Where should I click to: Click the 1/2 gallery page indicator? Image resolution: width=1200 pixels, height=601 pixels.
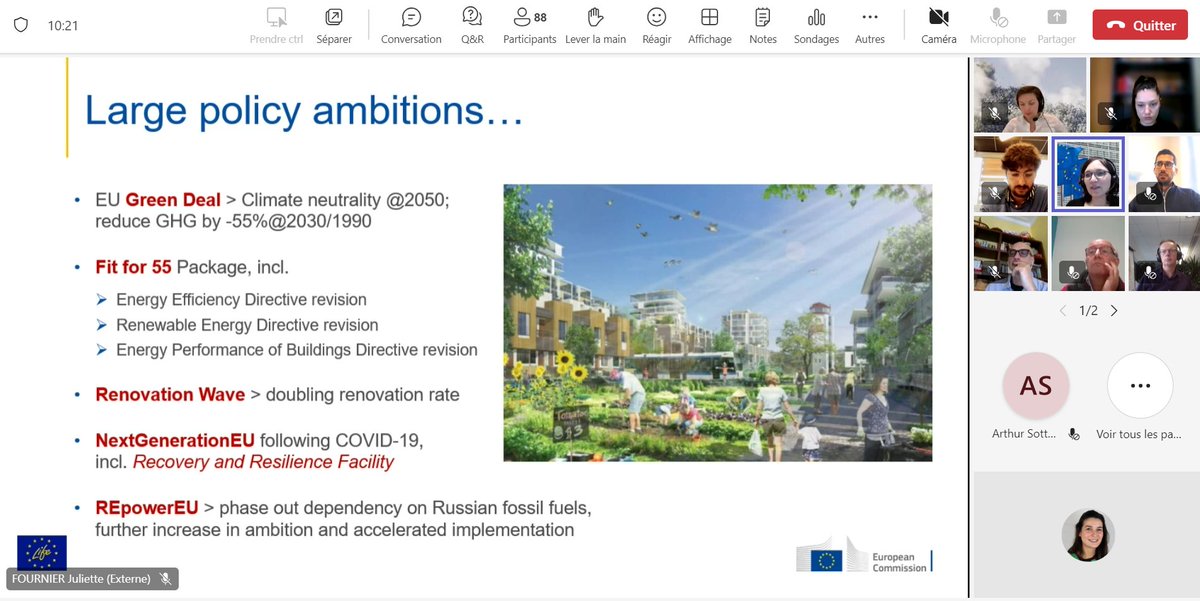click(x=1088, y=311)
